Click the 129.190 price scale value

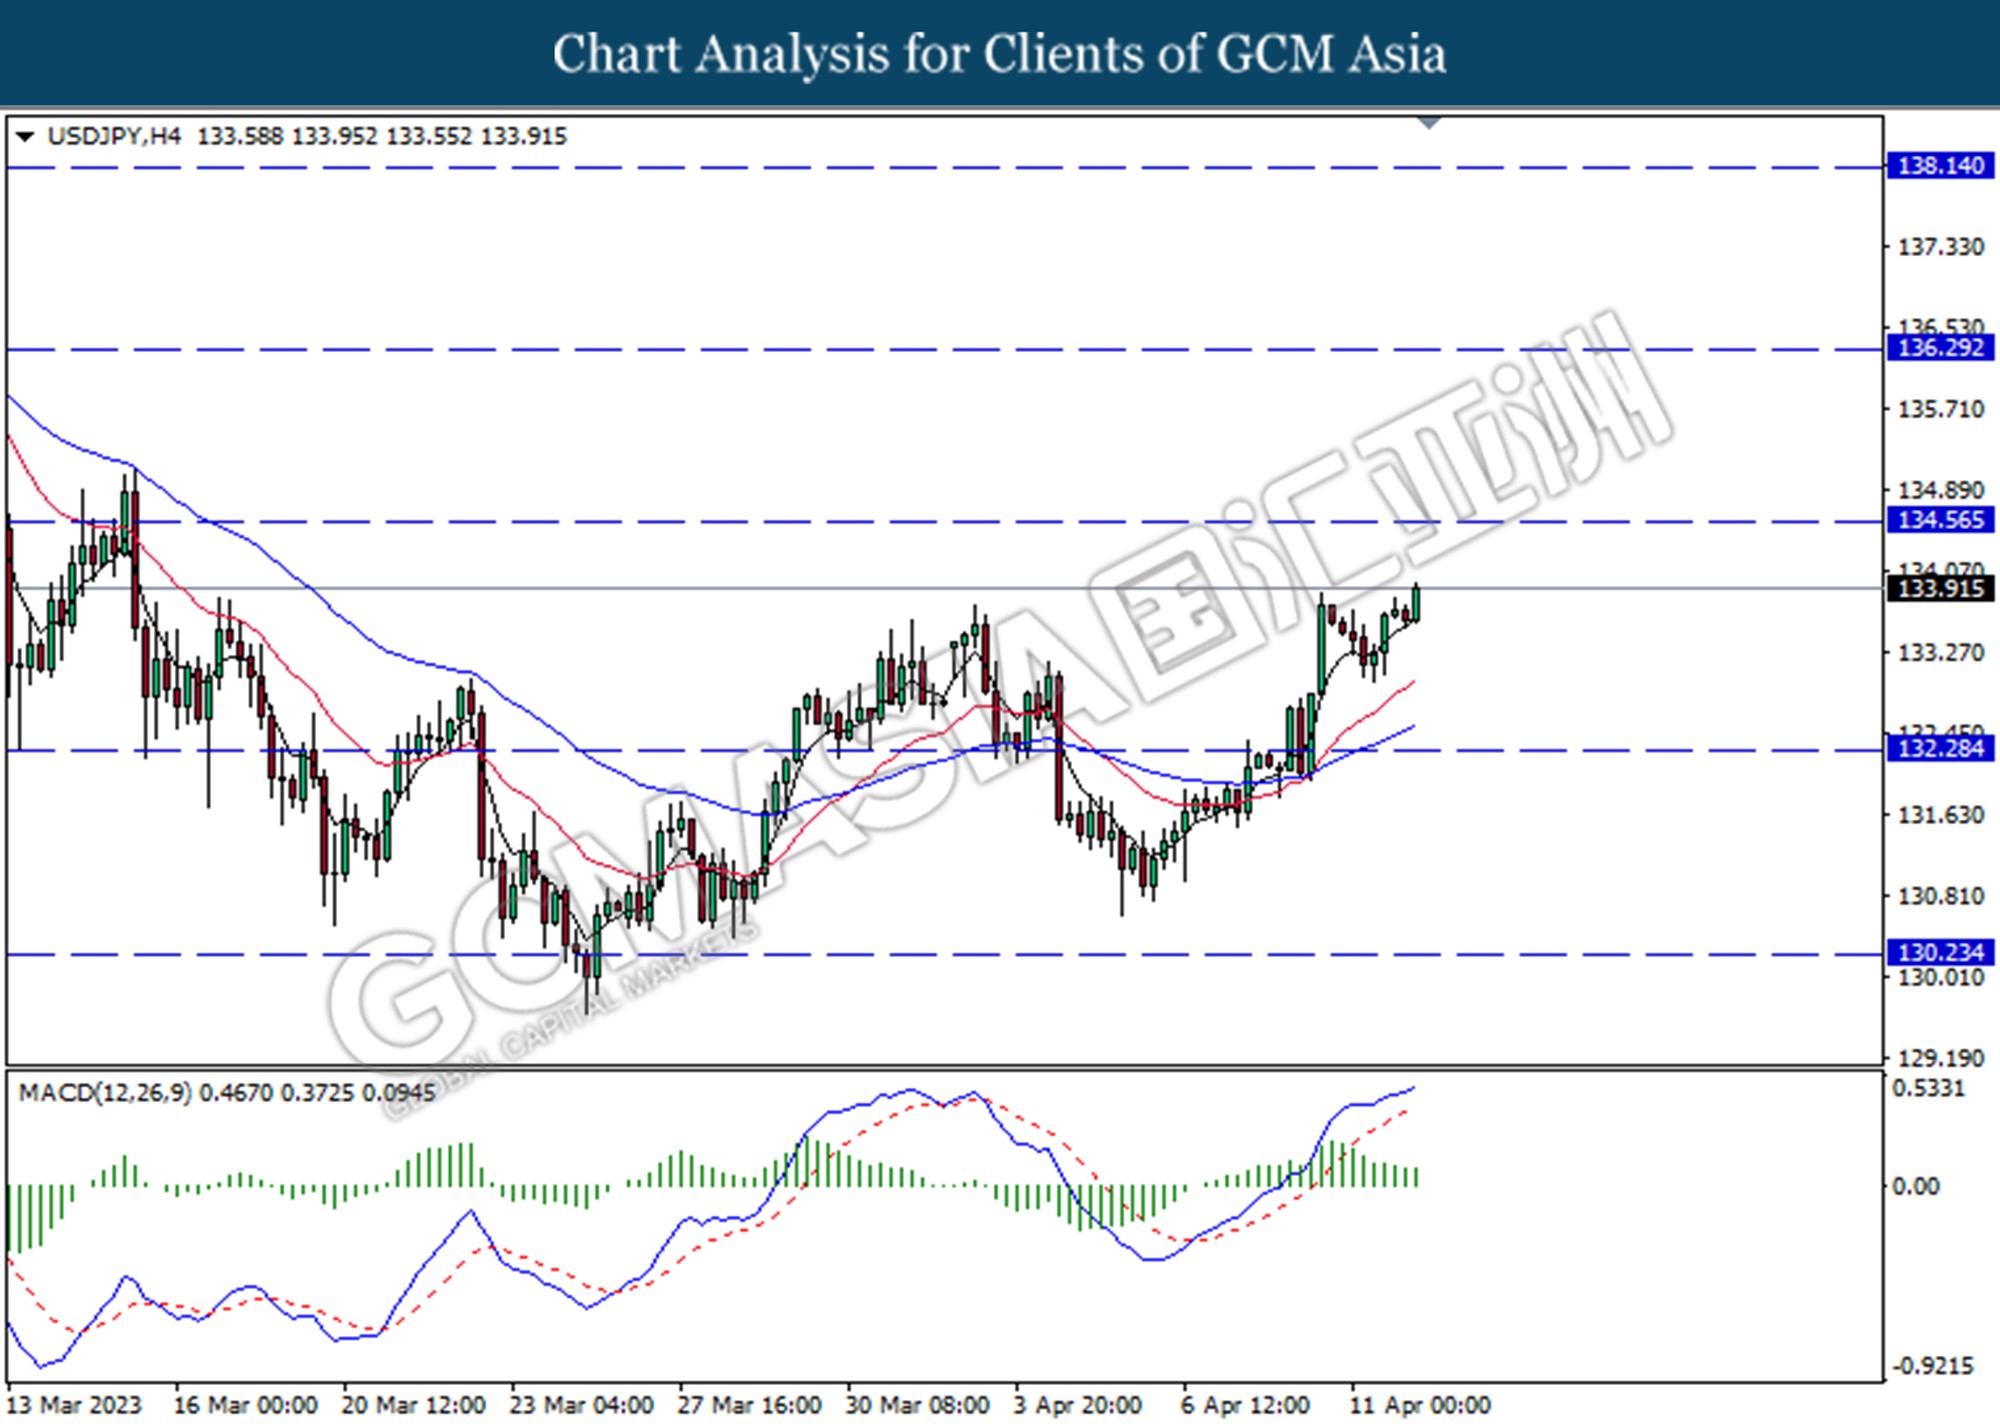(x=1940, y=1058)
